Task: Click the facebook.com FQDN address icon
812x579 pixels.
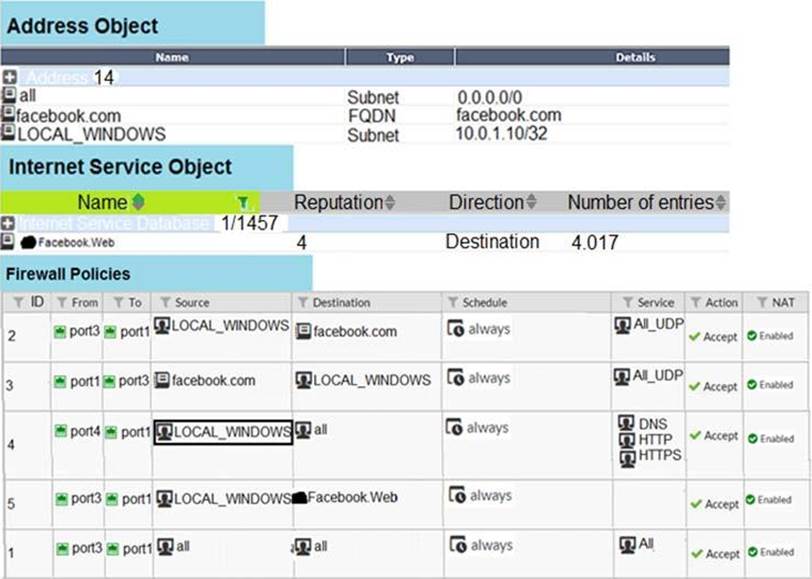Action: (x=8, y=115)
